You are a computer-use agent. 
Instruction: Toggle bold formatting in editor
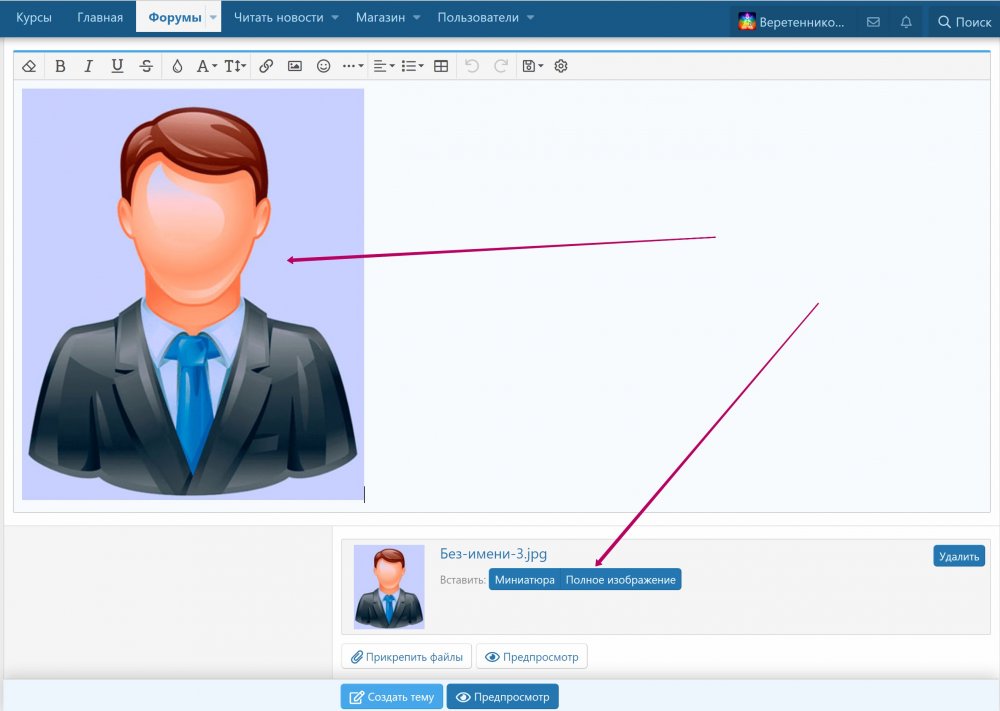pos(60,66)
